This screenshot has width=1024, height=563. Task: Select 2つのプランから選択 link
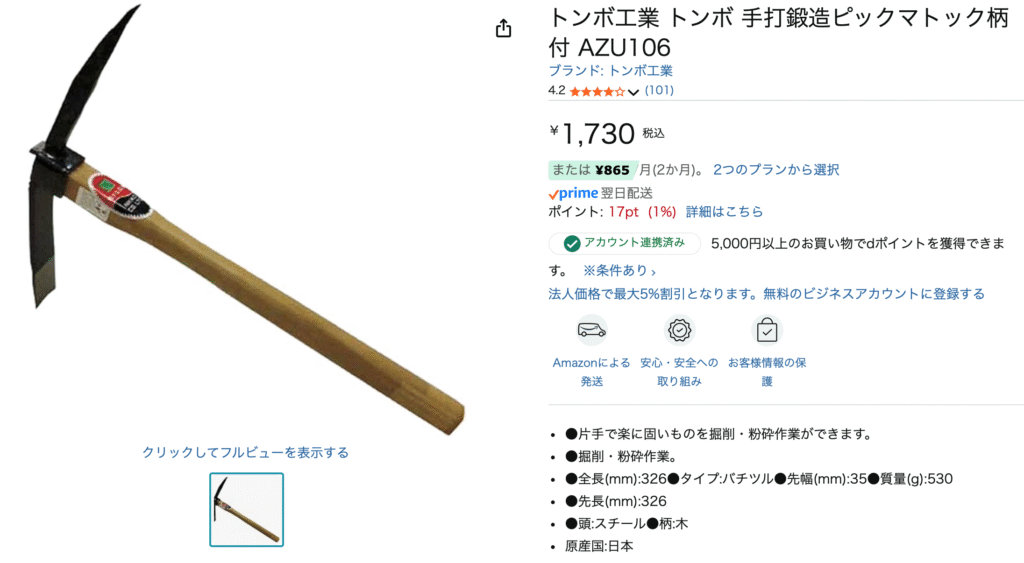[776, 170]
